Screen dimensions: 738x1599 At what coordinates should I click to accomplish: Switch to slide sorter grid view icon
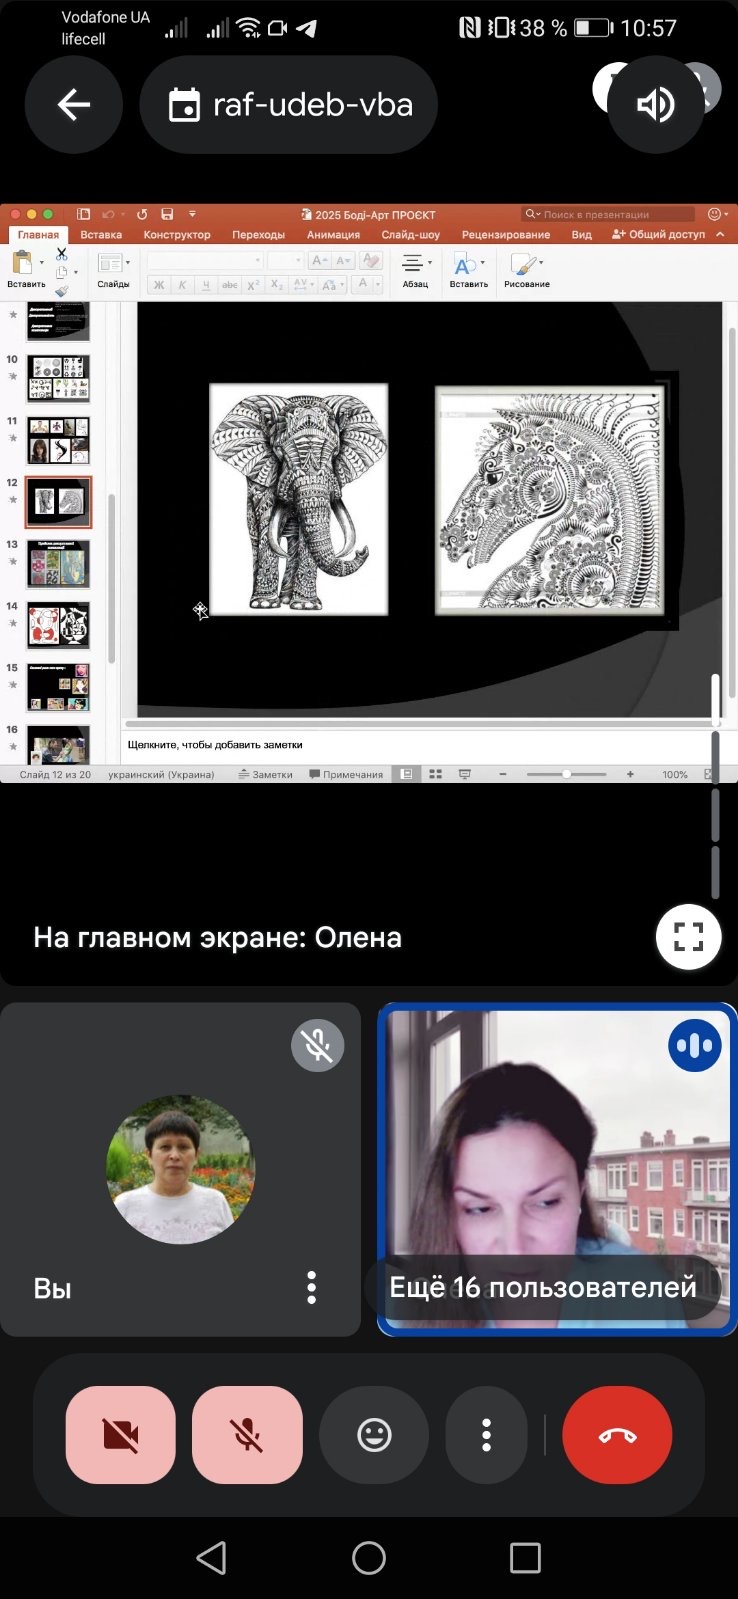point(435,774)
